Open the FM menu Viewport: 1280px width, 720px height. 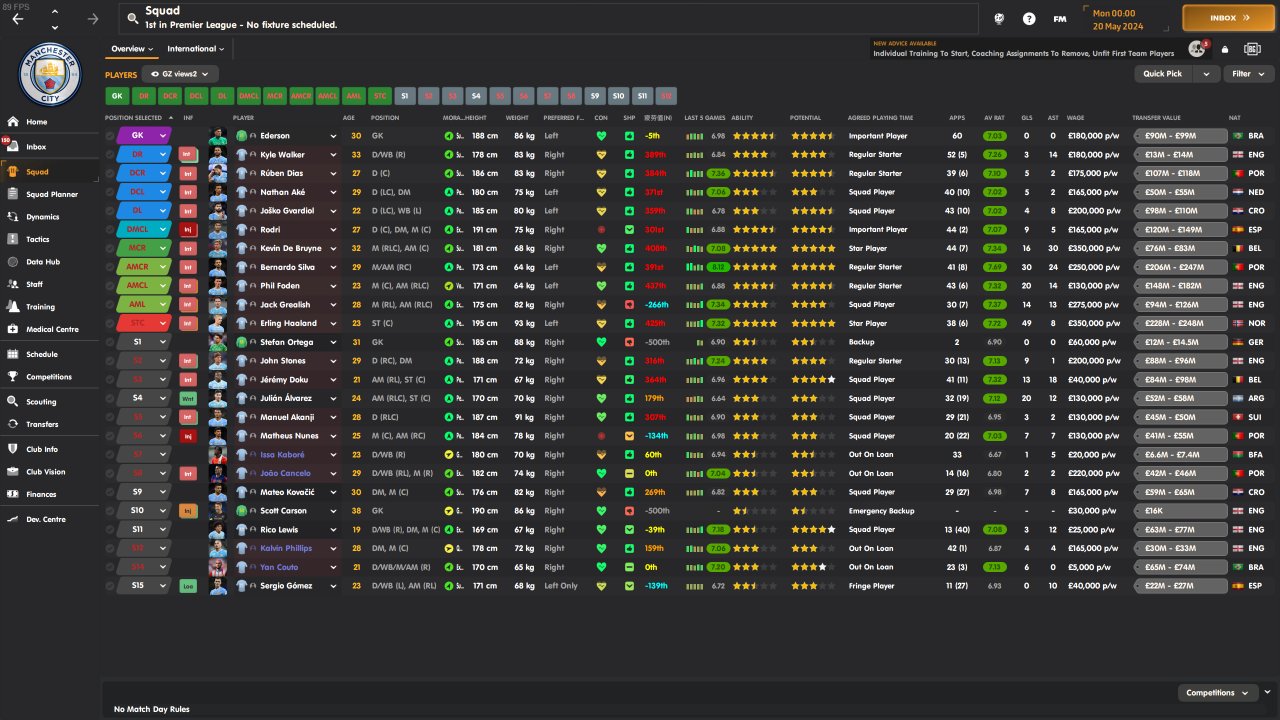(x=1060, y=18)
